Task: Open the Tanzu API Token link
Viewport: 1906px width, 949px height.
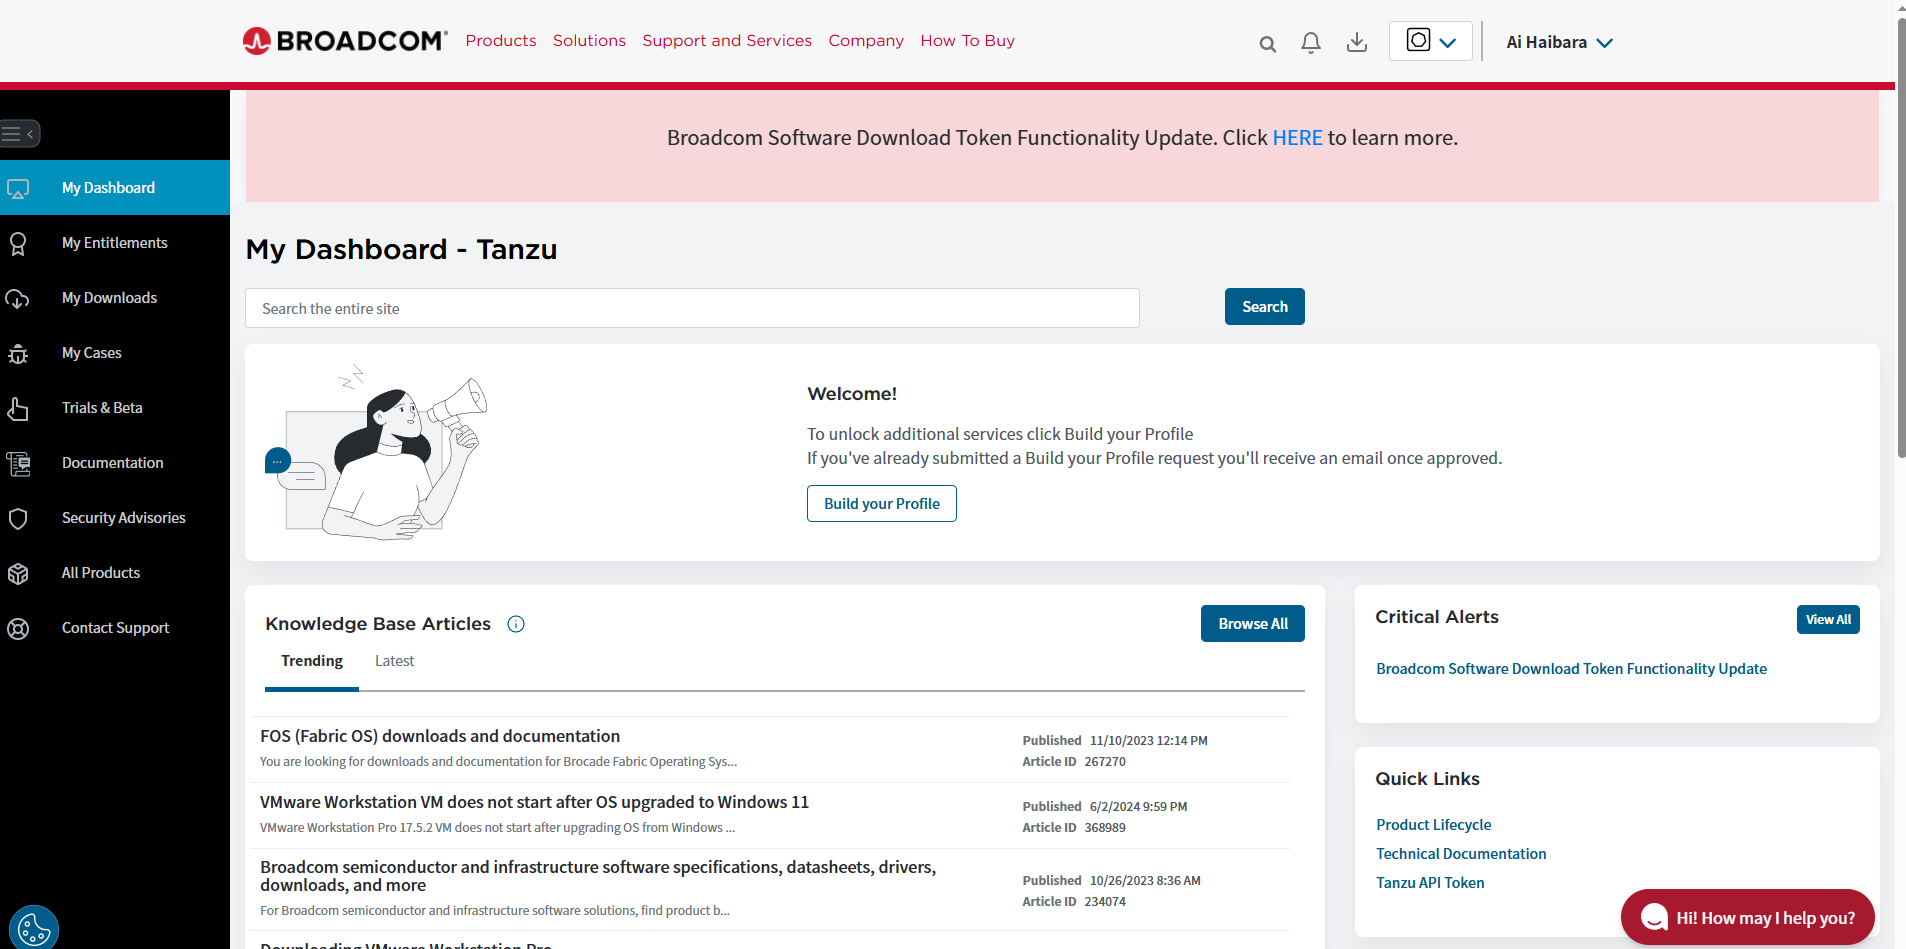Action: [1429, 883]
